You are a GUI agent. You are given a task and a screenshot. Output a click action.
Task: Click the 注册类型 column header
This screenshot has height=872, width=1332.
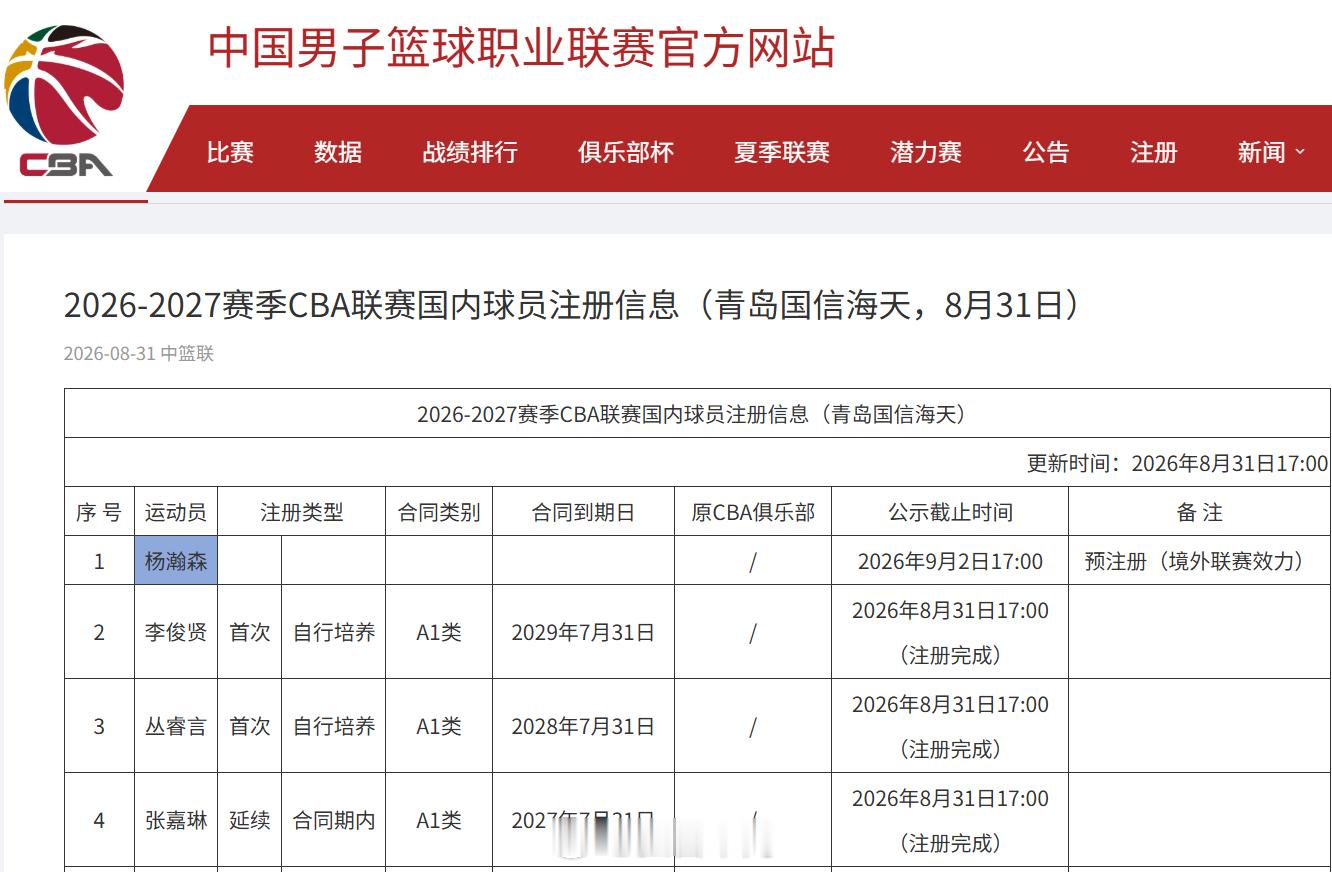(x=302, y=512)
